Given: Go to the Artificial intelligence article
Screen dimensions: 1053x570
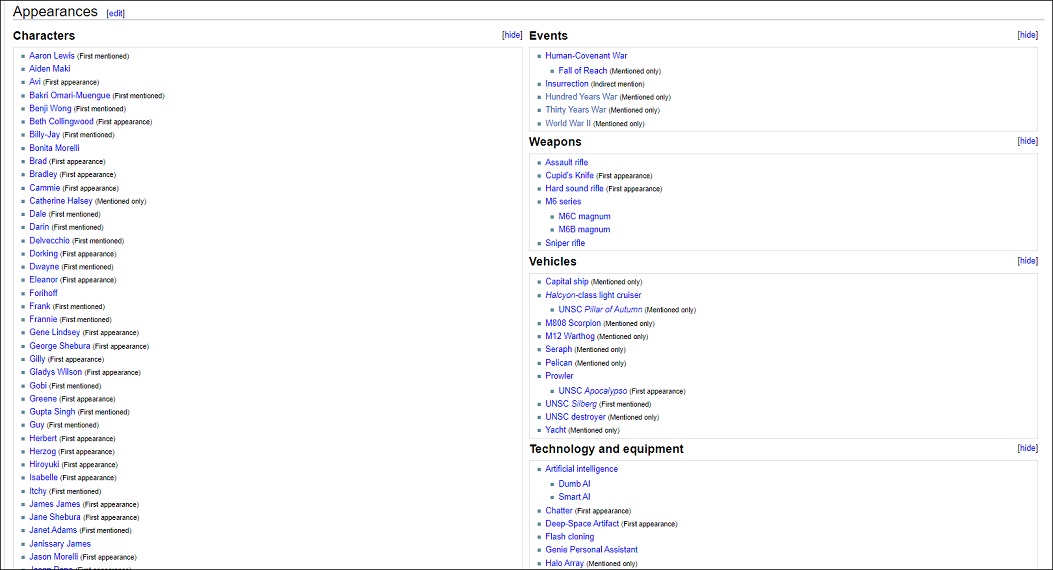Looking at the screenshot, I should click(x=581, y=469).
